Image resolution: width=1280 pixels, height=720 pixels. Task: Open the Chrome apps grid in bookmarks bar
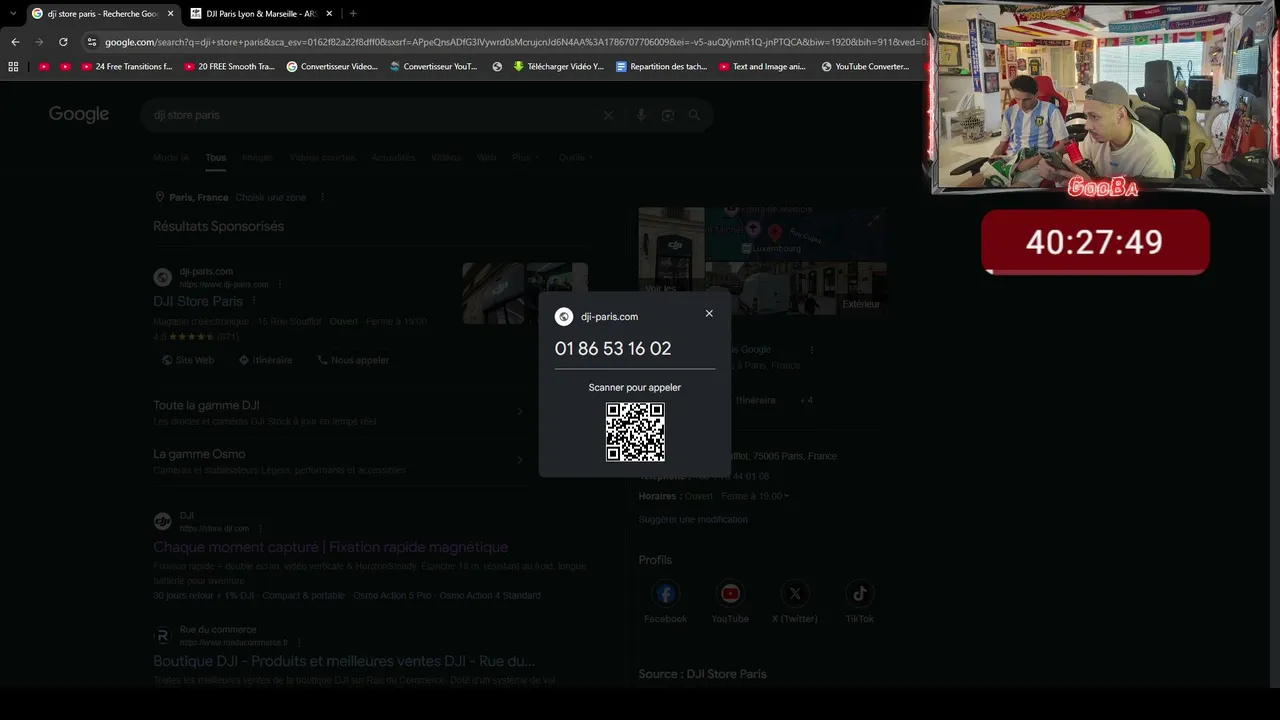(x=13, y=67)
